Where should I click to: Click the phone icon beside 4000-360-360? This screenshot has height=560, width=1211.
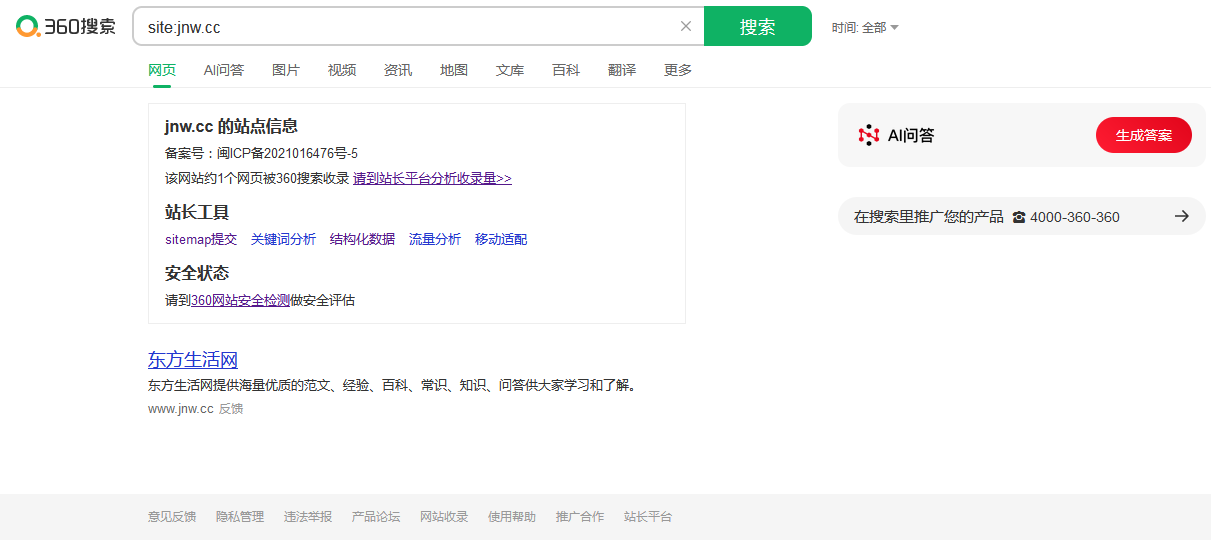1019,217
